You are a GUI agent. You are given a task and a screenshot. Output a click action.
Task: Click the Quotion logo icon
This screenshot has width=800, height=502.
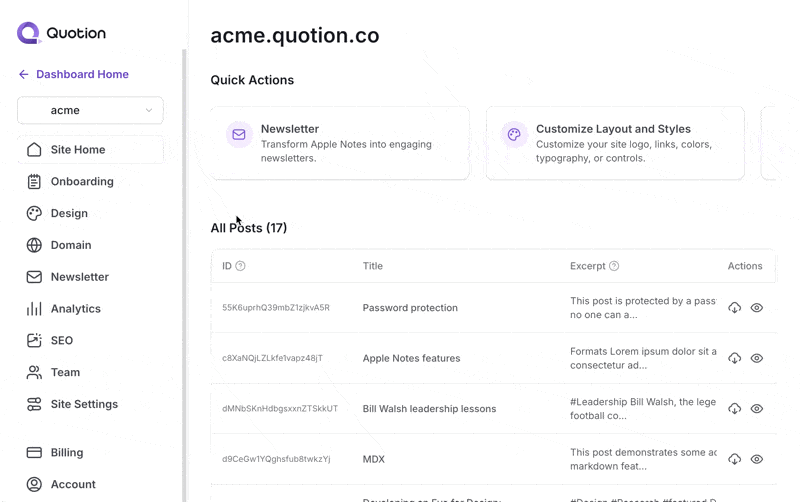click(x=29, y=33)
